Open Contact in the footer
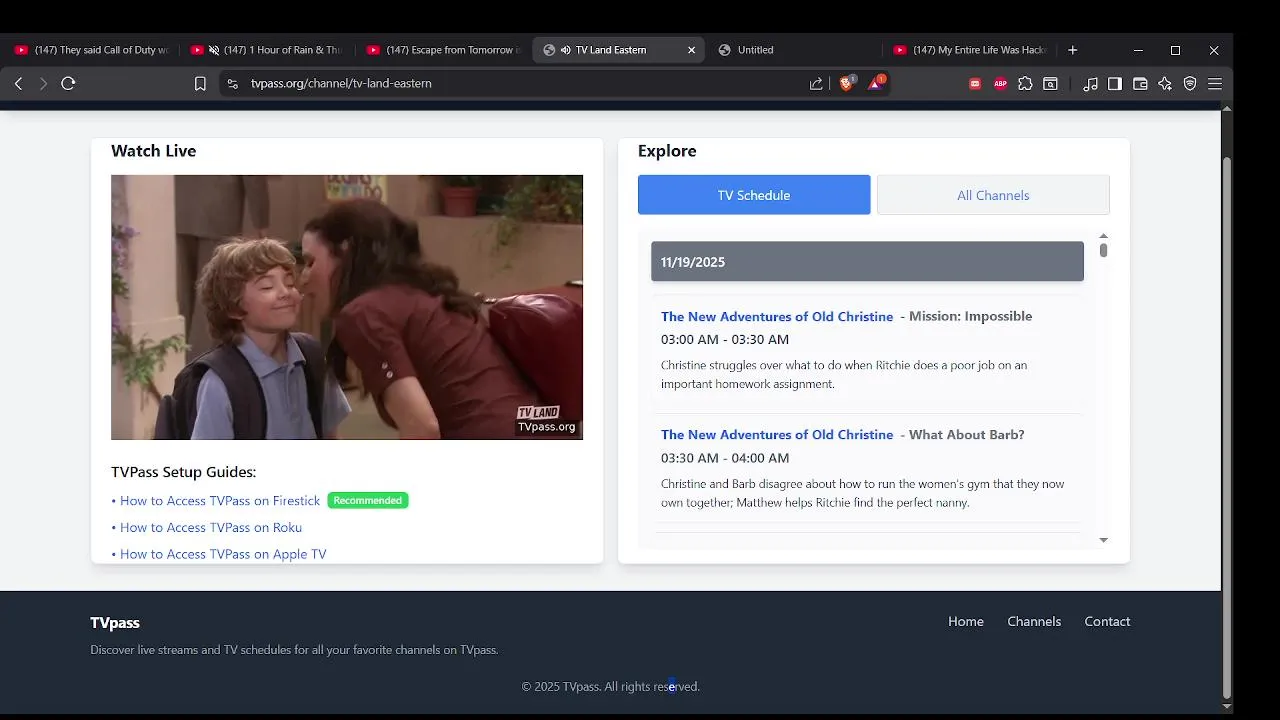Viewport: 1280px width, 720px height. click(x=1107, y=622)
